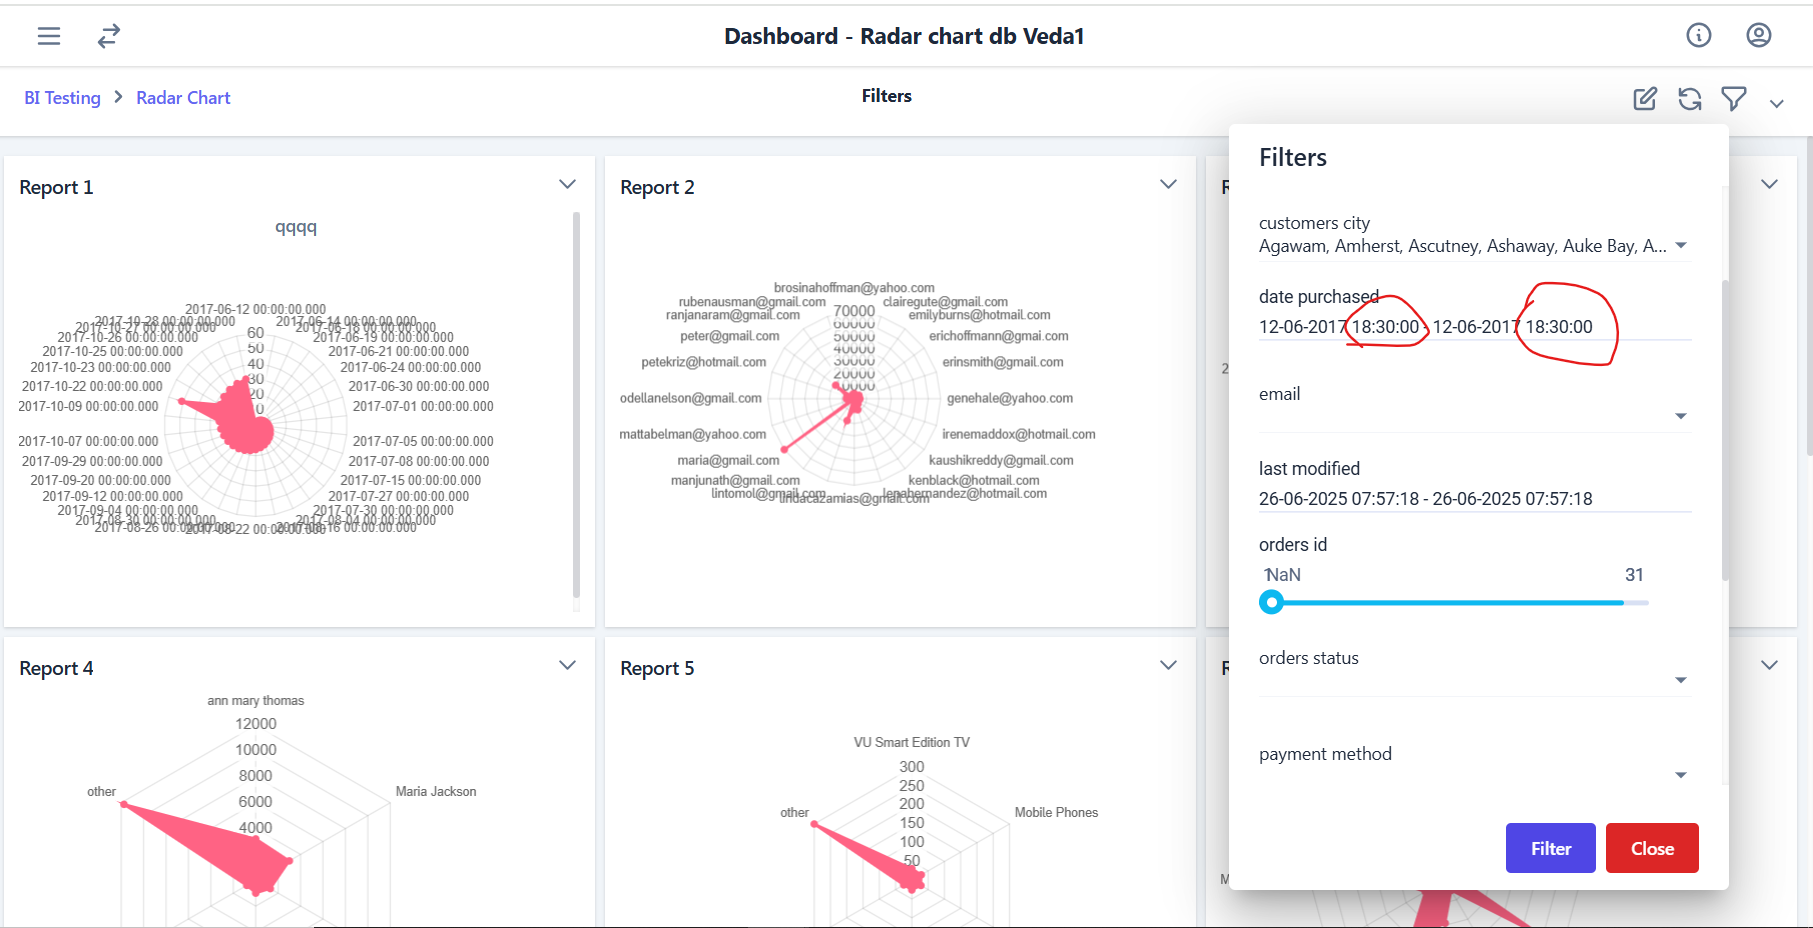The height and width of the screenshot is (928, 1813).
Task: Expand the chevron beside the funnel icon
Action: coord(1777,103)
